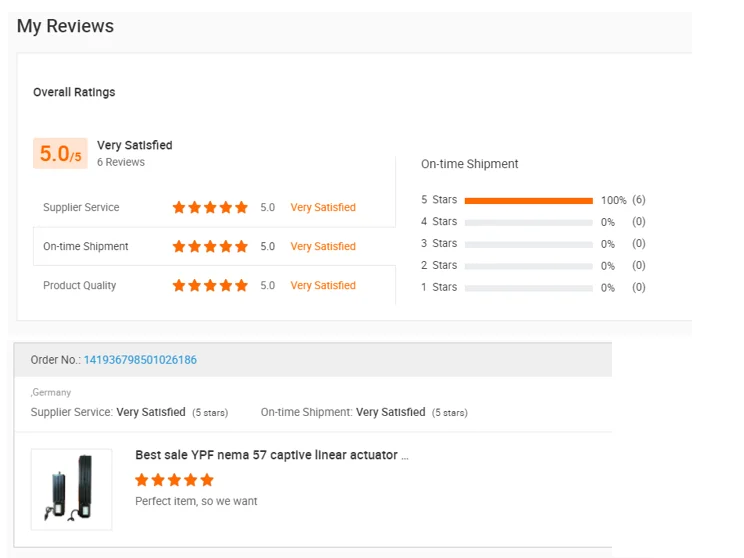The height and width of the screenshot is (558, 744).
Task: Click the 2 Stars rating bar
Action: tap(528, 266)
